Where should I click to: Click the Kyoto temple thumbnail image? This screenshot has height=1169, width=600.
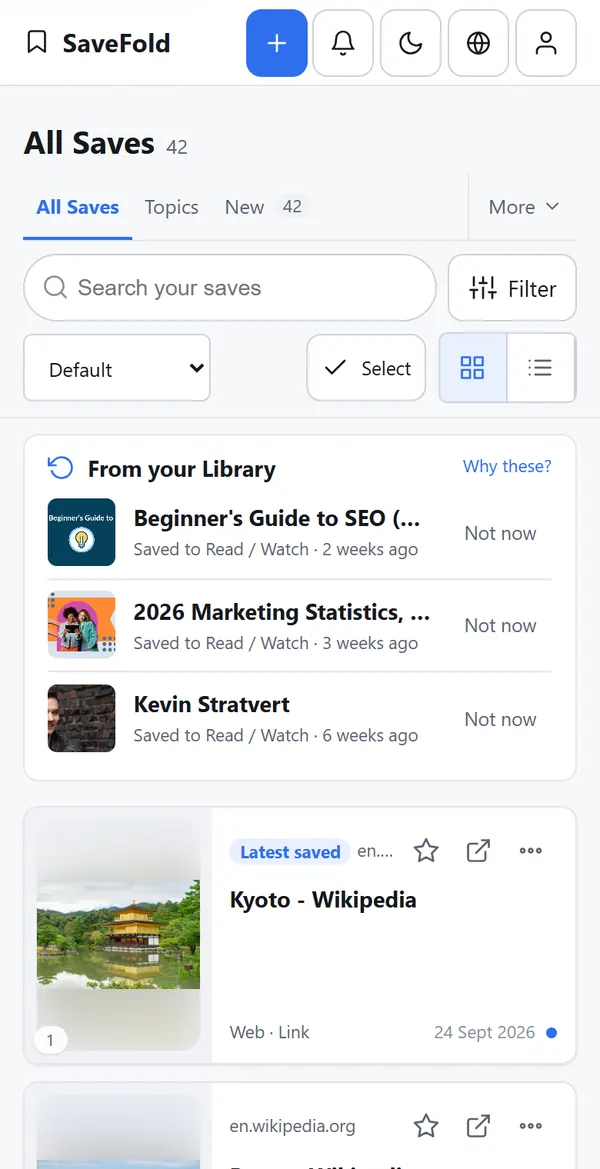(x=119, y=934)
